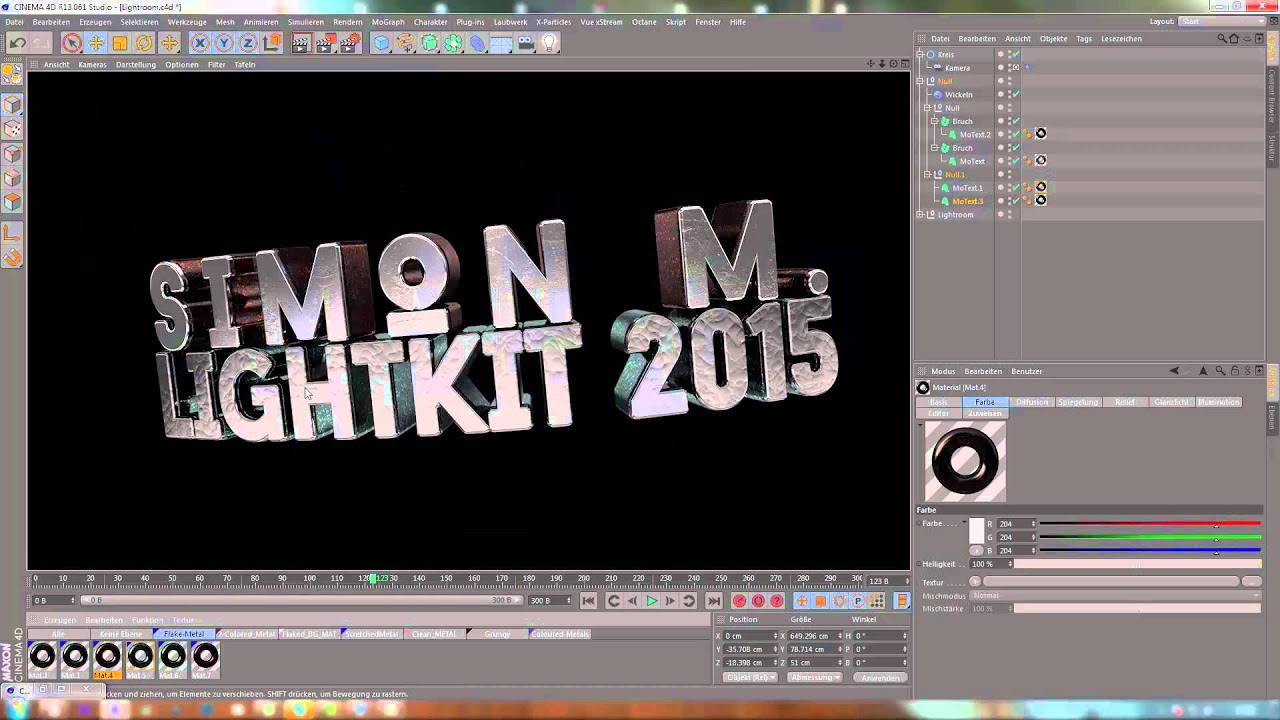Activate the Rotate tool
This screenshot has height=720, width=1280.
(x=144, y=43)
